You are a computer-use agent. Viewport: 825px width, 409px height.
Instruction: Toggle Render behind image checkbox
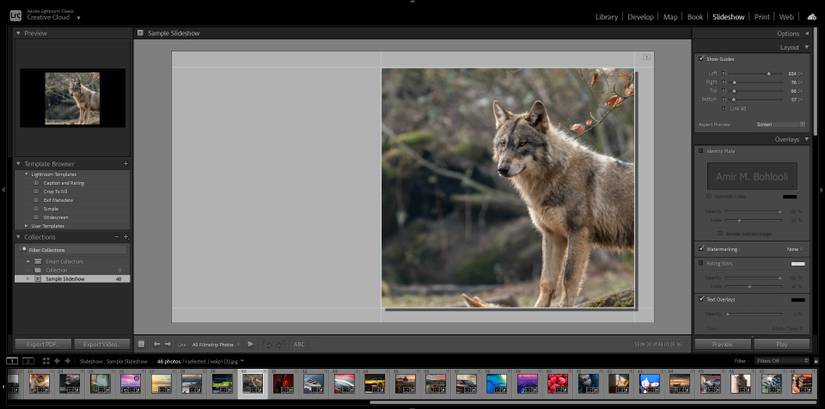pyautogui.click(x=720, y=233)
